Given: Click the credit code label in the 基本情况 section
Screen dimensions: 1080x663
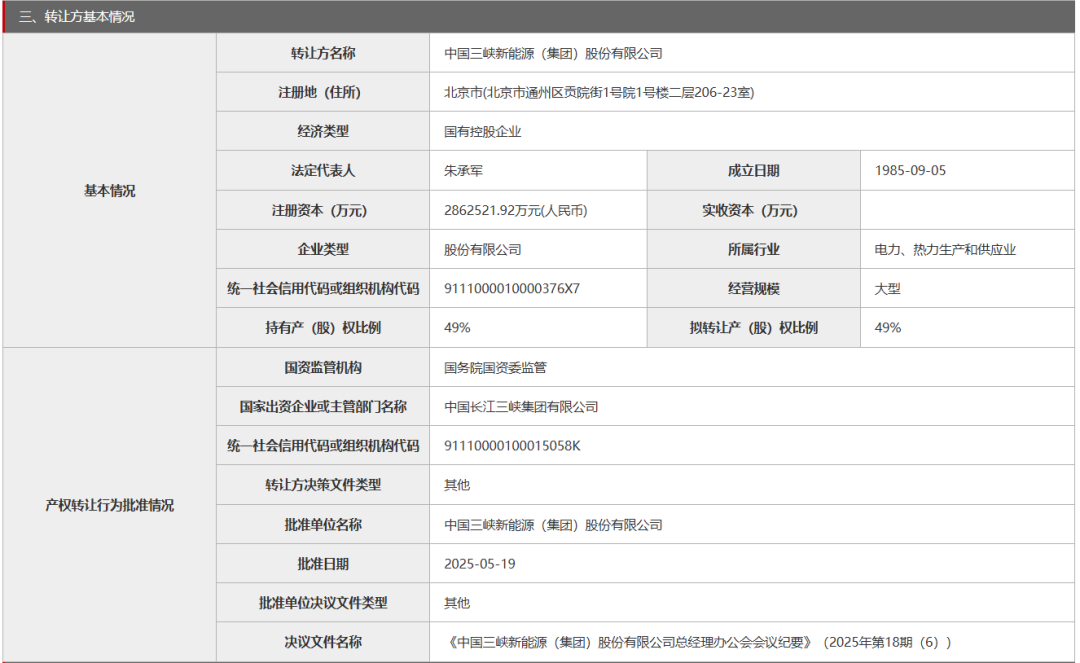Looking at the screenshot, I should tap(323, 289).
